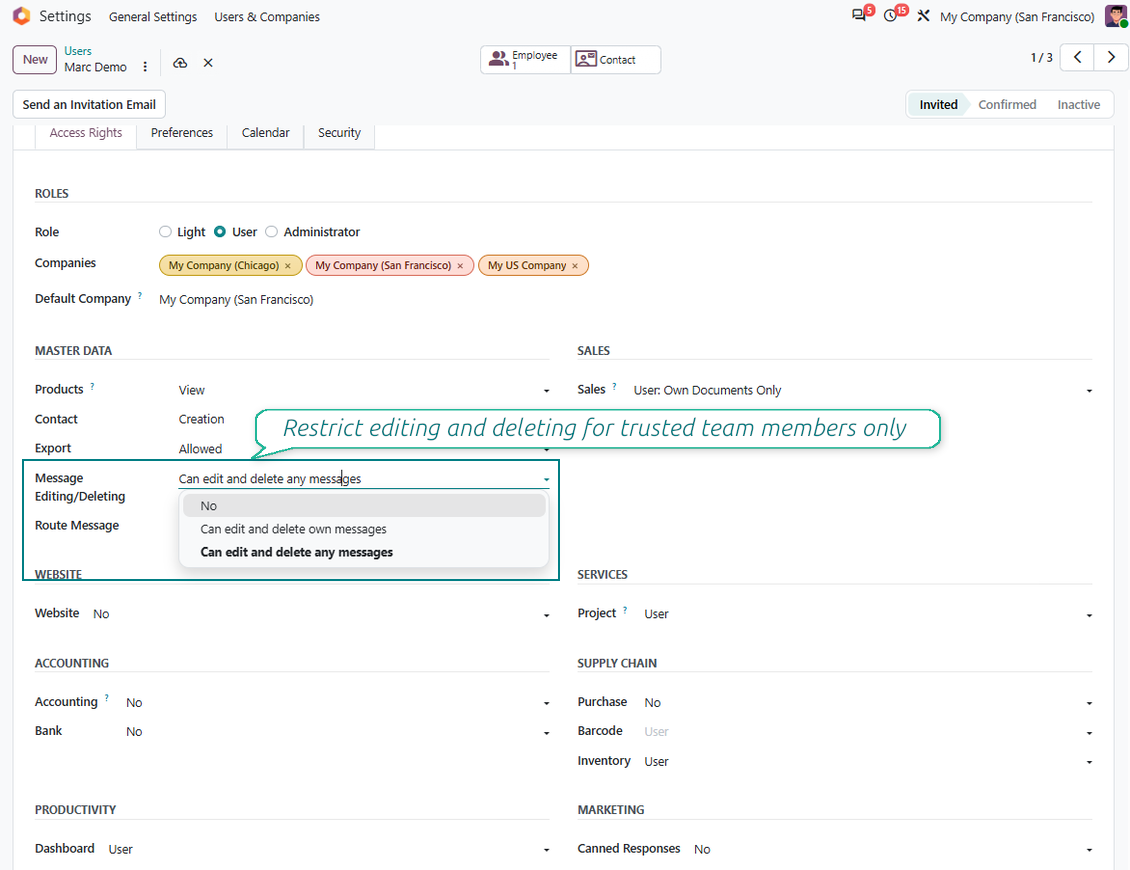Show Sales help question mark

pyautogui.click(x=614, y=386)
